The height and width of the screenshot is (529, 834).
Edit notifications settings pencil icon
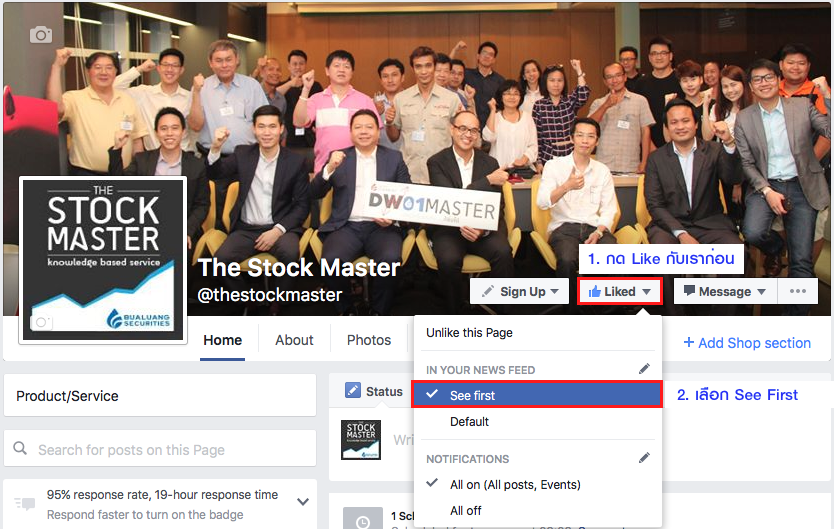tap(644, 458)
